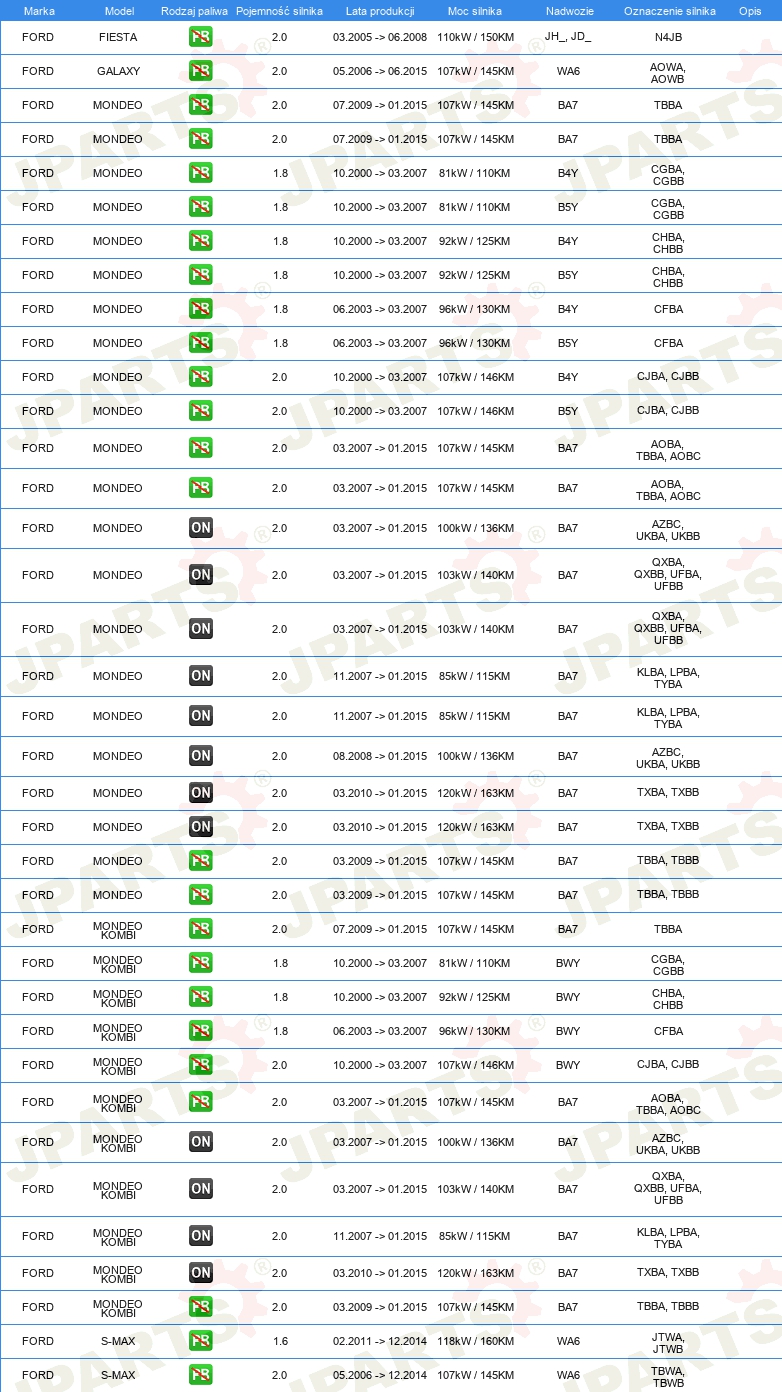The image size is (782, 1392).
Task: Click petrol icon for MONDEO 92kW B5Y row
Action: coord(201,275)
